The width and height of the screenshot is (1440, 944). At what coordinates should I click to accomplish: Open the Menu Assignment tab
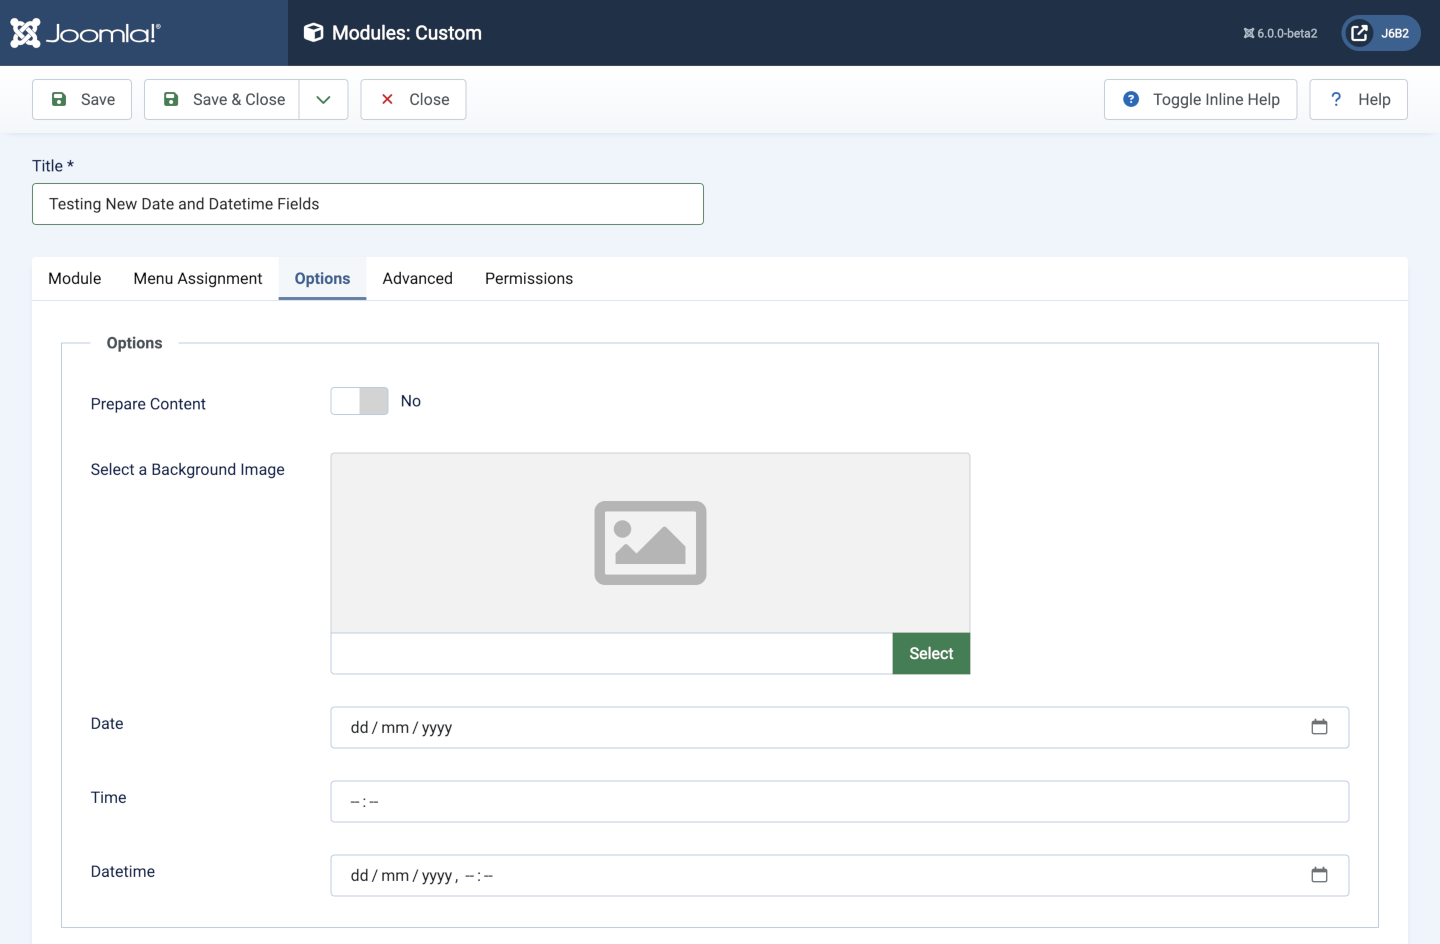coord(198,279)
